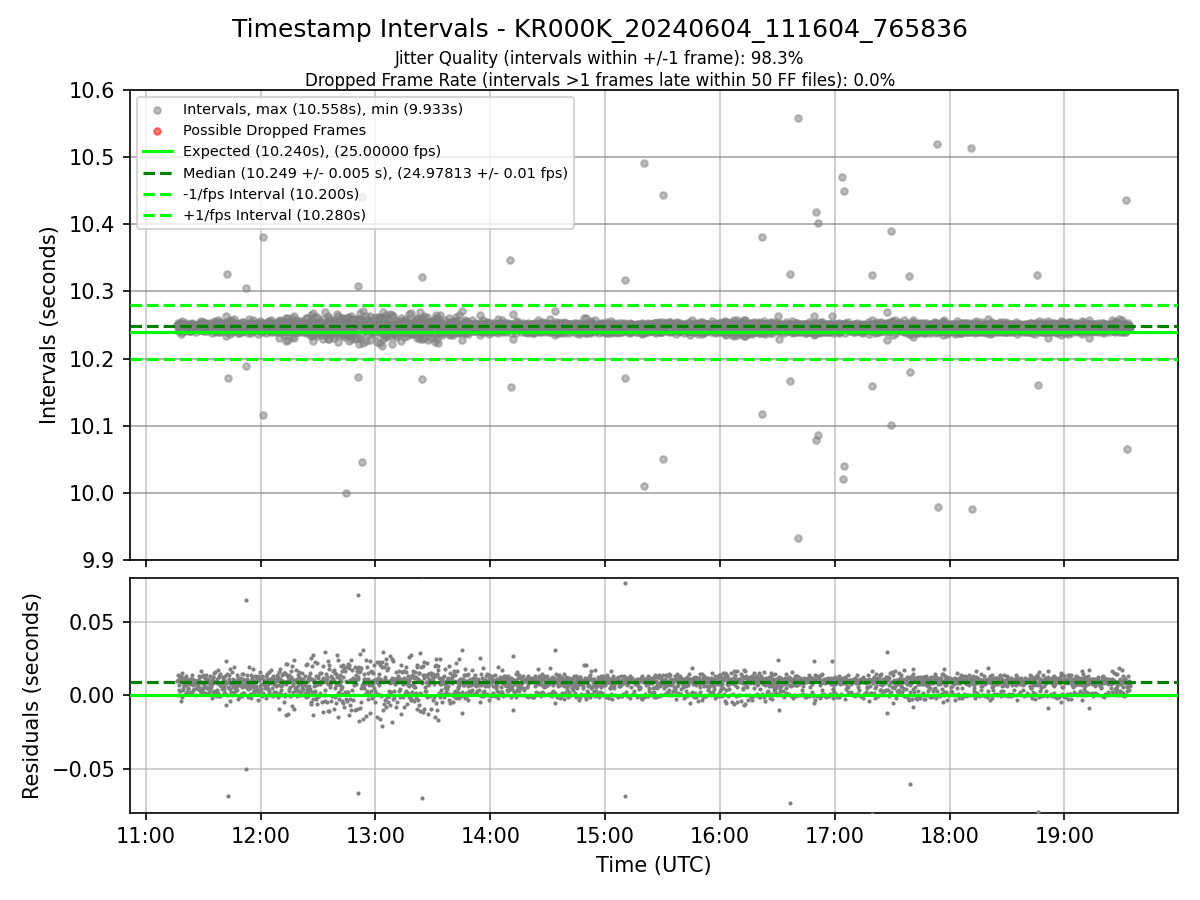Click the lowest interval point near 9.933s
This screenshot has width=1200, height=900.
798,538
